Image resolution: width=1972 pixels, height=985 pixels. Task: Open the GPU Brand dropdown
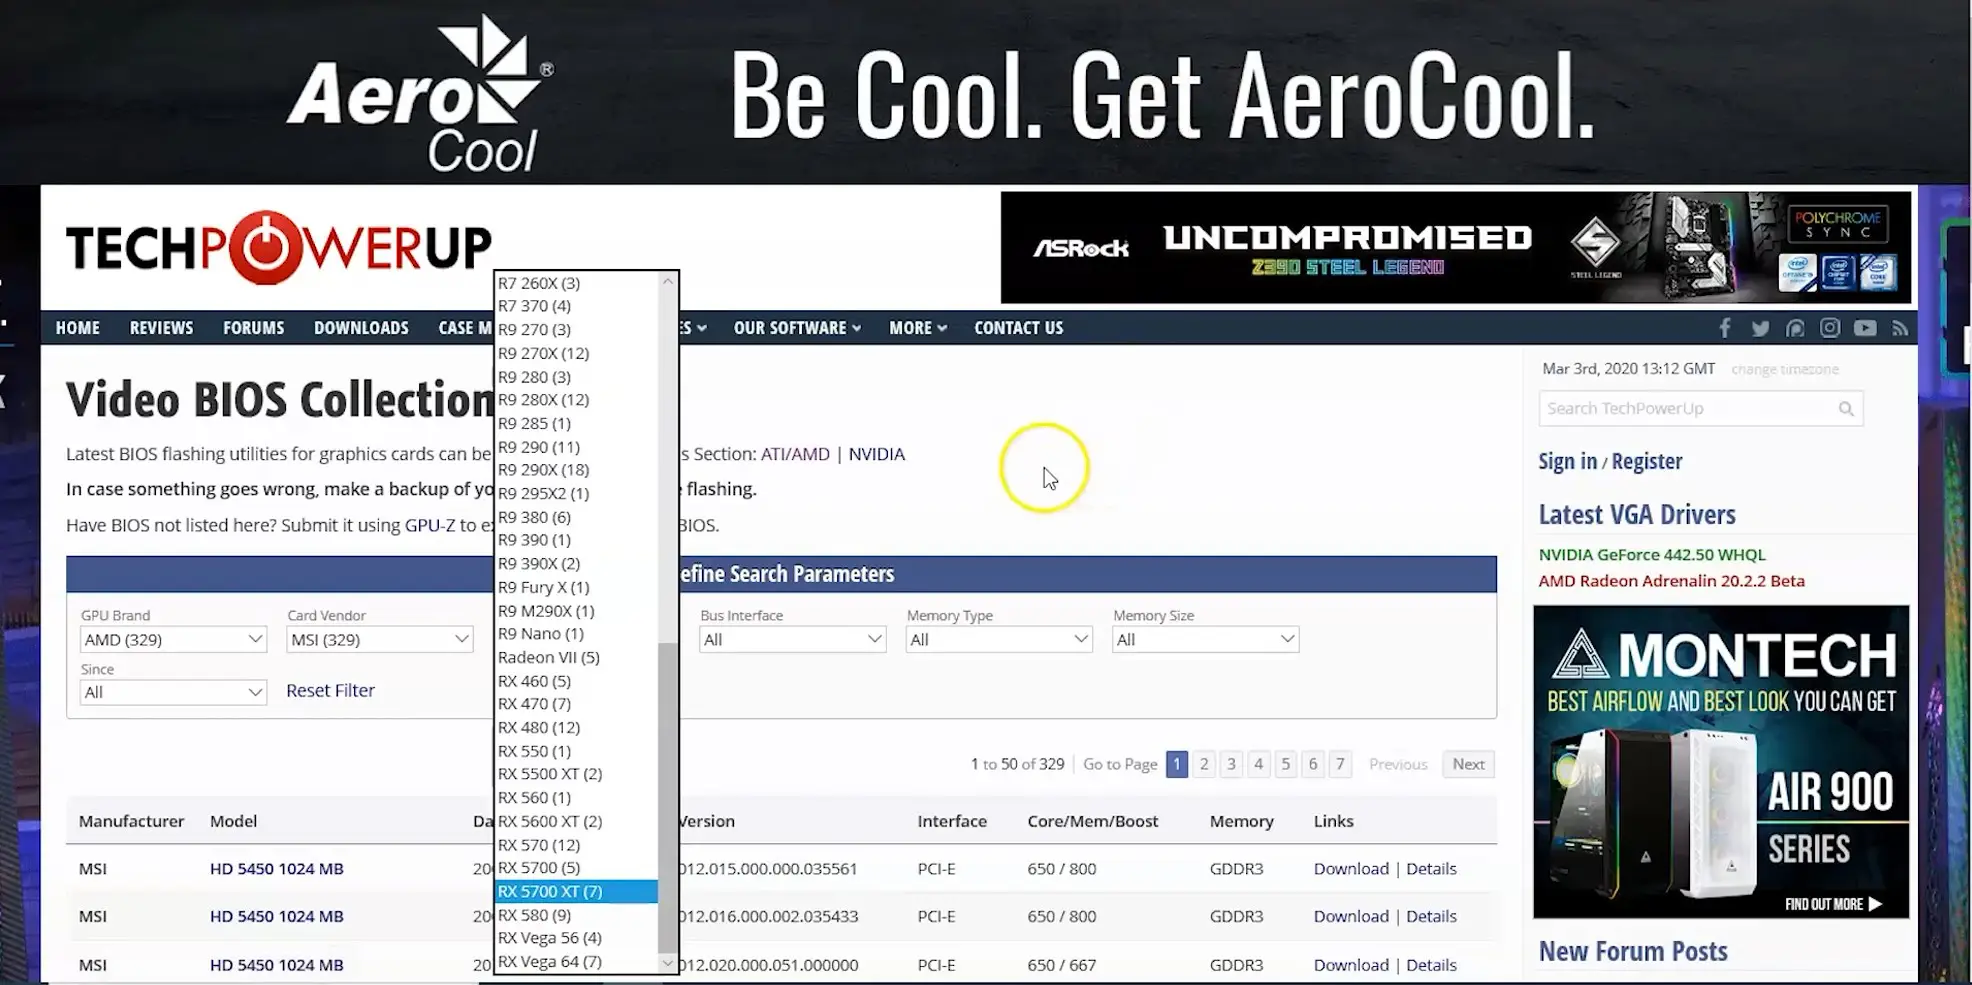(x=173, y=640)
